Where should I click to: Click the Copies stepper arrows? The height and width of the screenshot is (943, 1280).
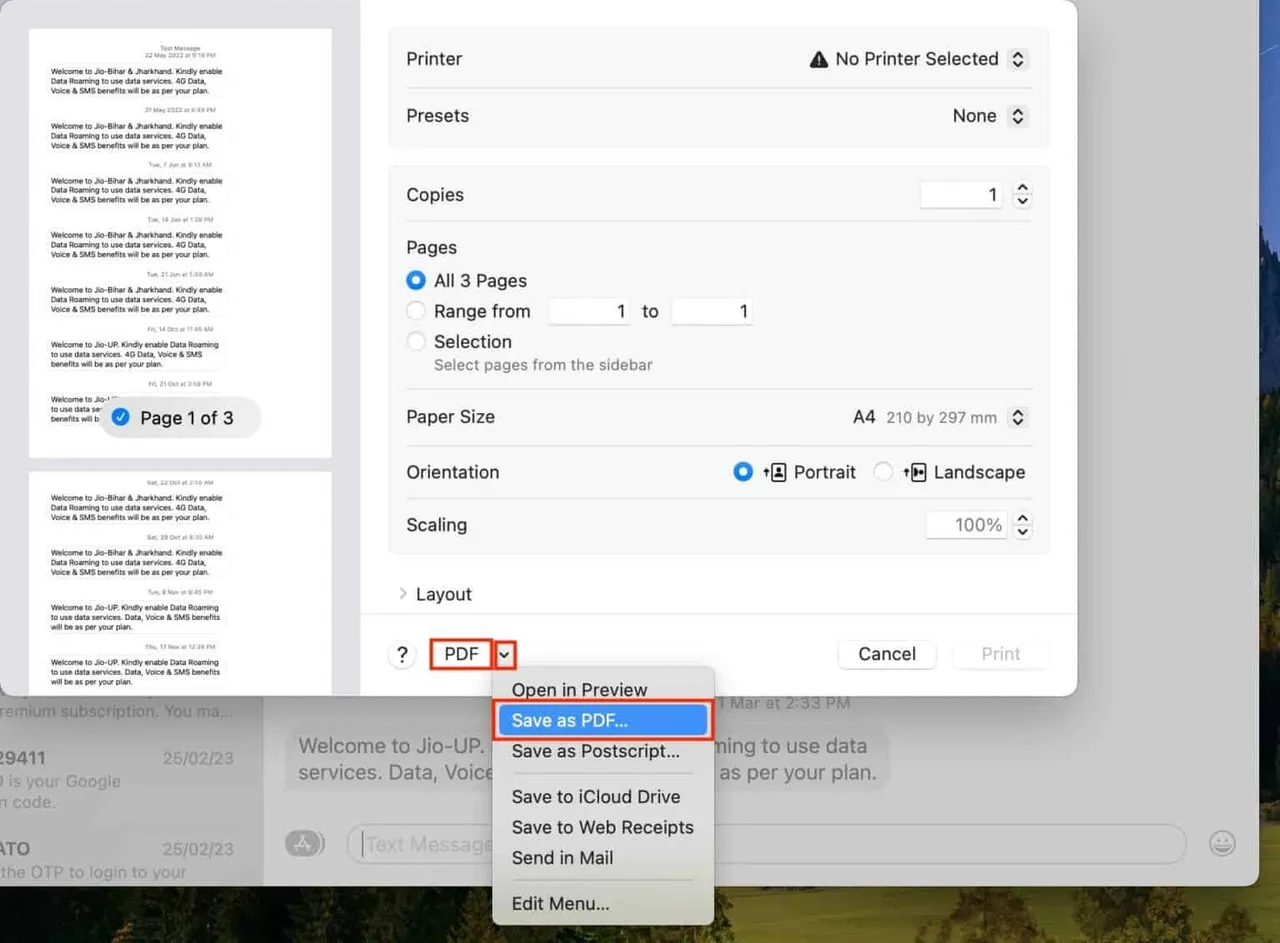1021,195
